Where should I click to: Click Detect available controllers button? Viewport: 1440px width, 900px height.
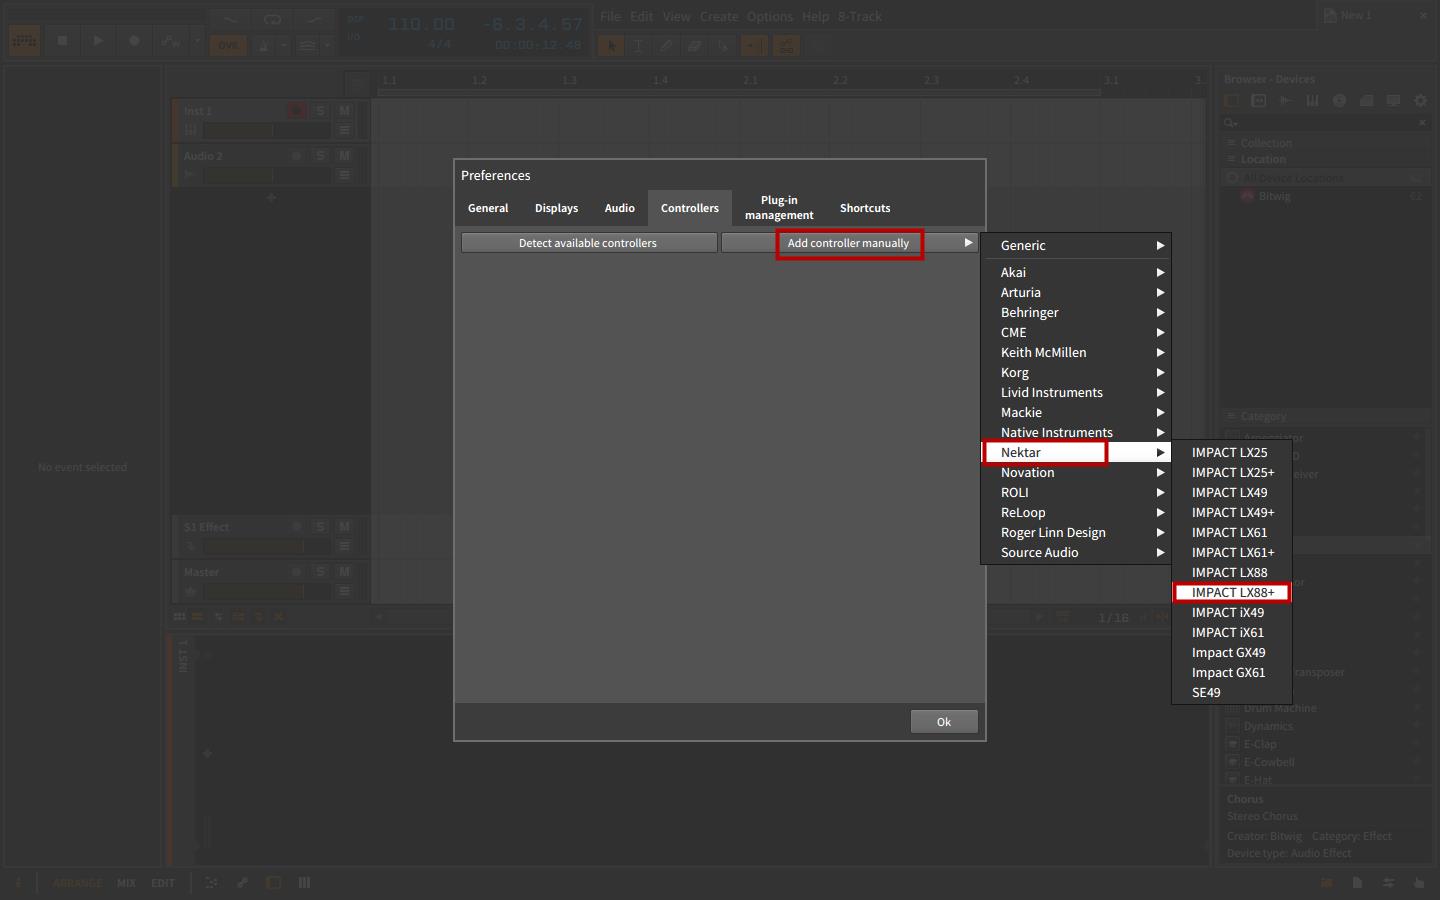click(588, 243)
